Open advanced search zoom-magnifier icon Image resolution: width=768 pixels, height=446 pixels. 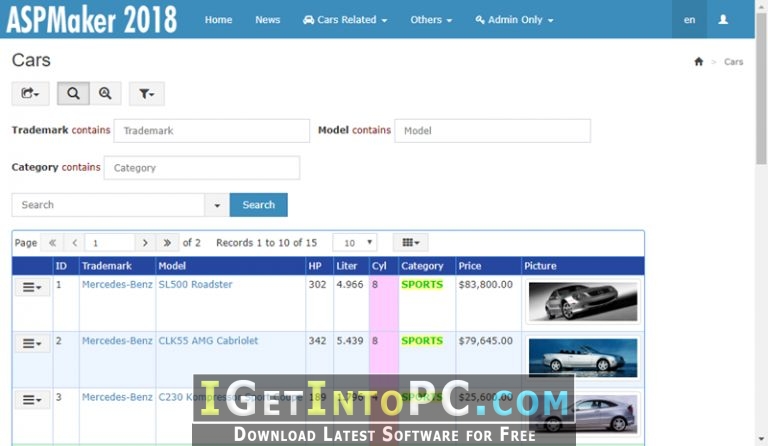tap(105, 93)
